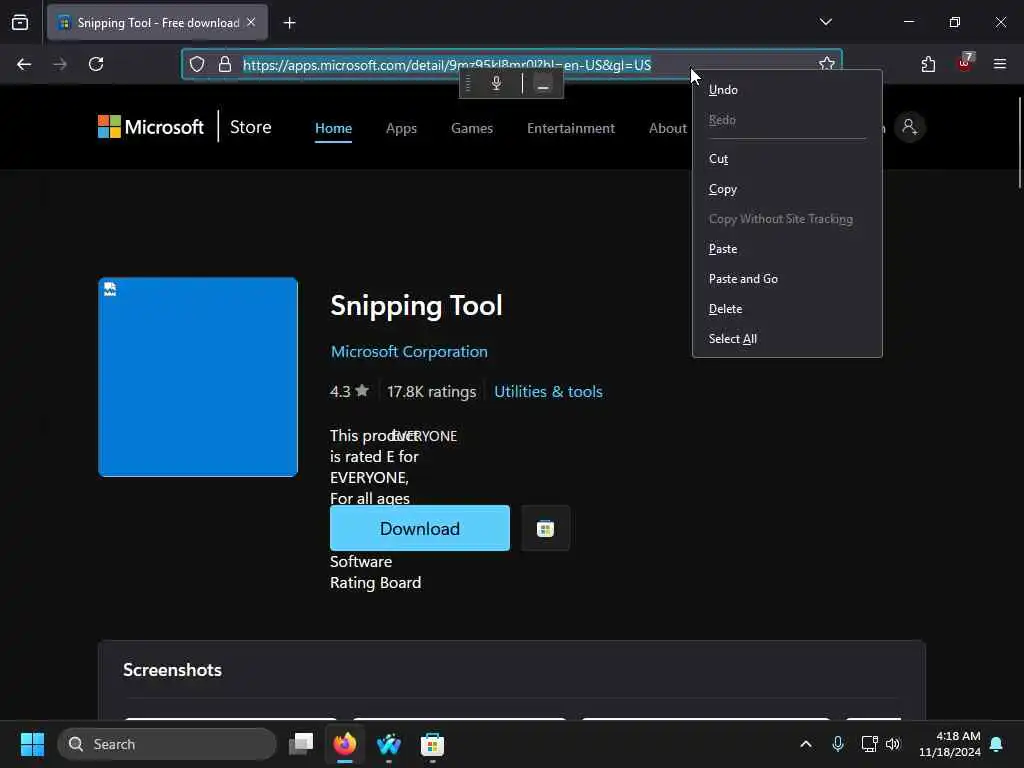Choose Copy from context menu
This screenshot has height=768, width=1024.
787,189
